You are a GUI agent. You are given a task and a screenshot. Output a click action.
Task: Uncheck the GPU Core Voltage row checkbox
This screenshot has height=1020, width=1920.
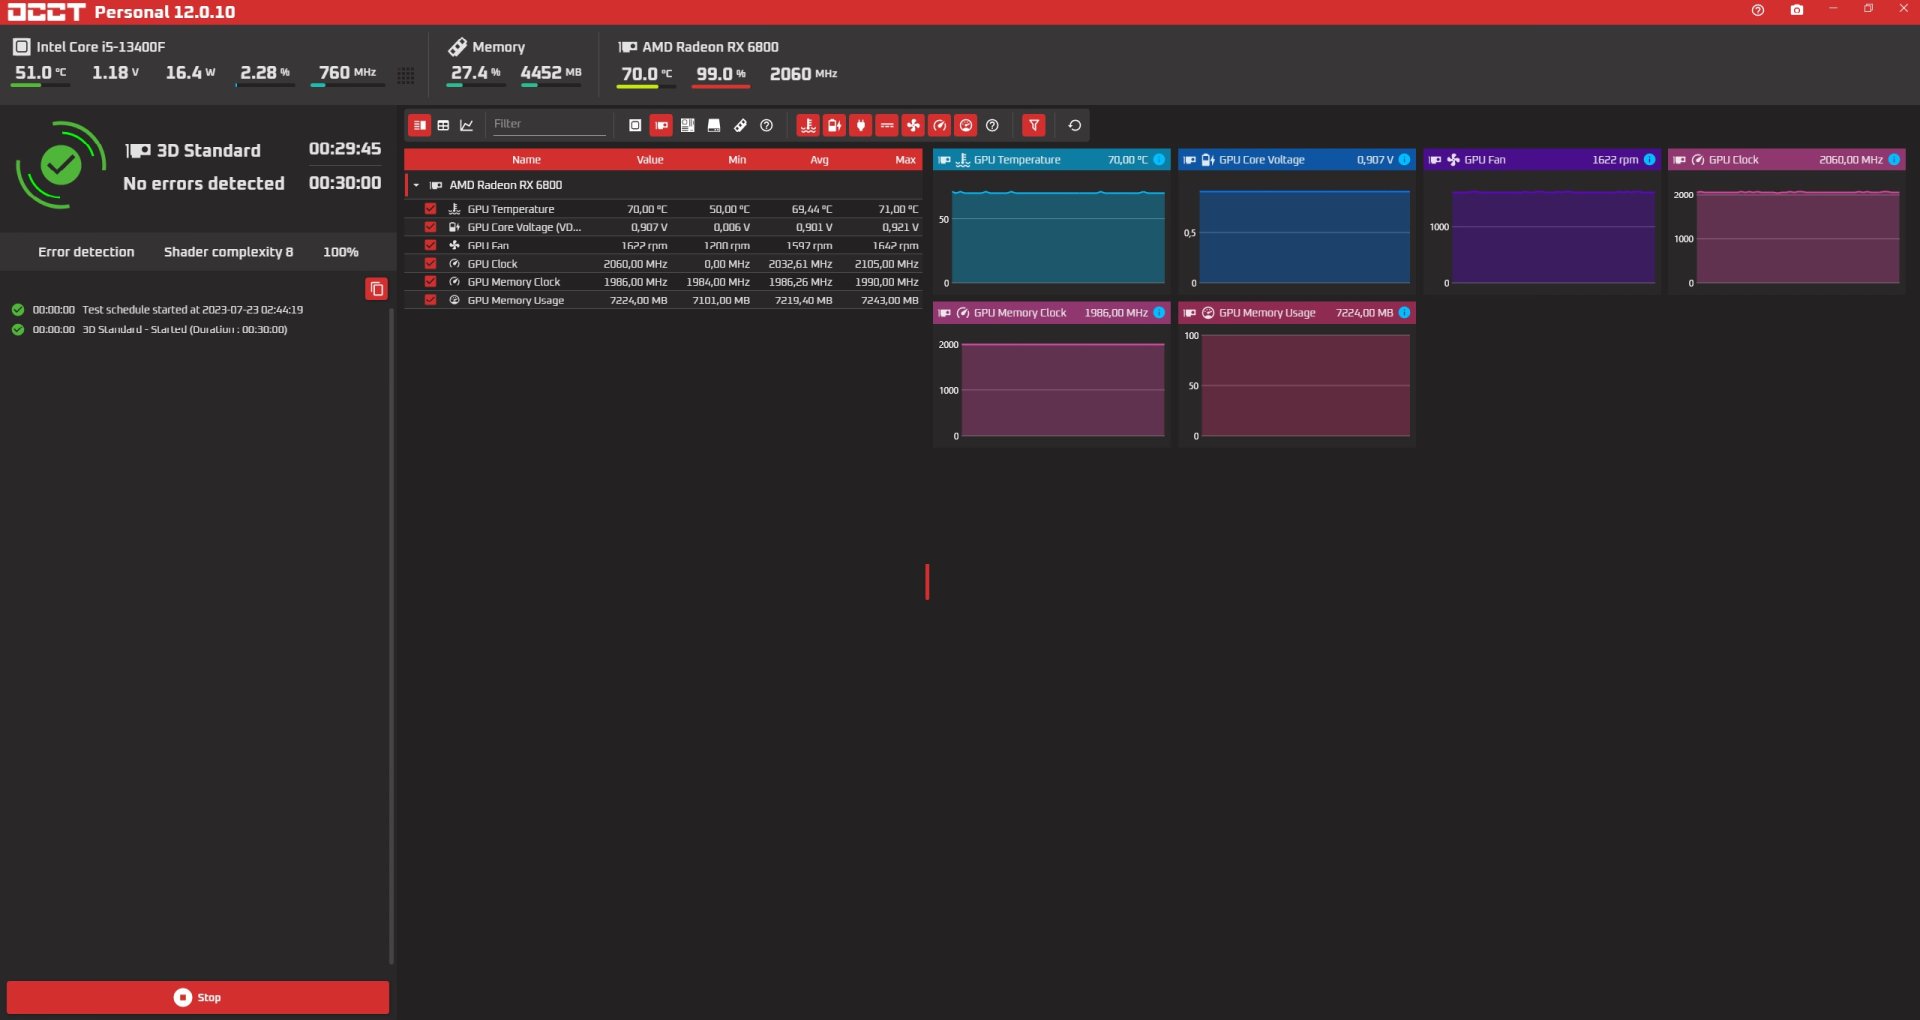tap(430, 227)
